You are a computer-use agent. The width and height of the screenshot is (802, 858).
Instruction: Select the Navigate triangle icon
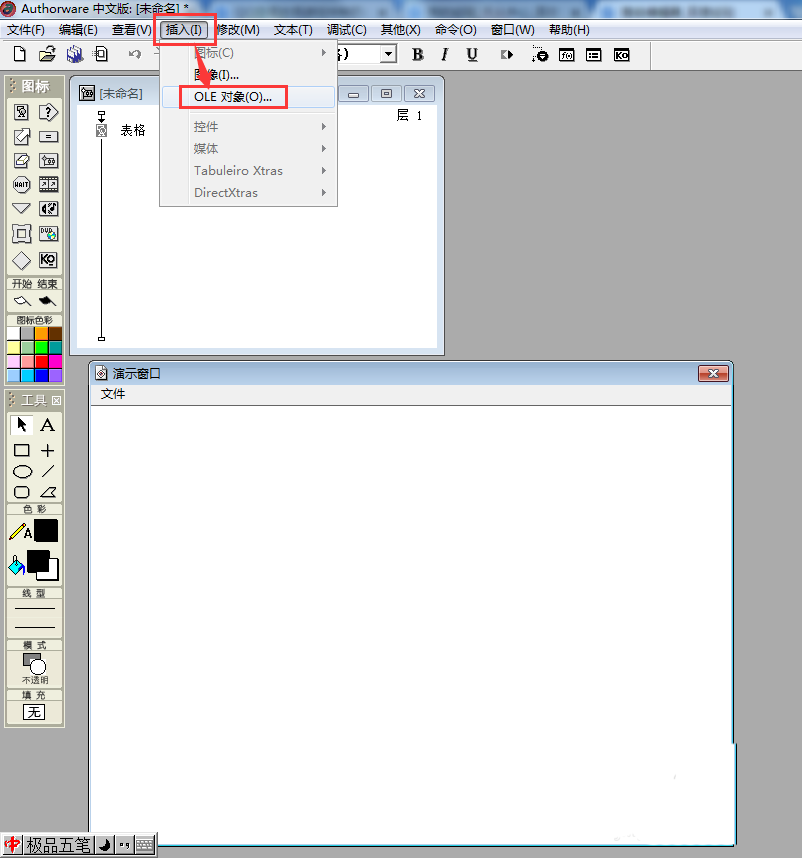21,208
